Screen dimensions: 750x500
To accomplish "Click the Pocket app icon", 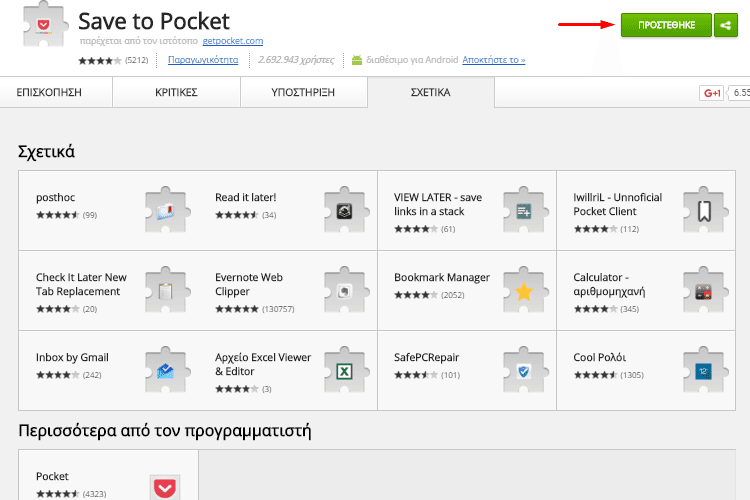I will pos(165,487).
